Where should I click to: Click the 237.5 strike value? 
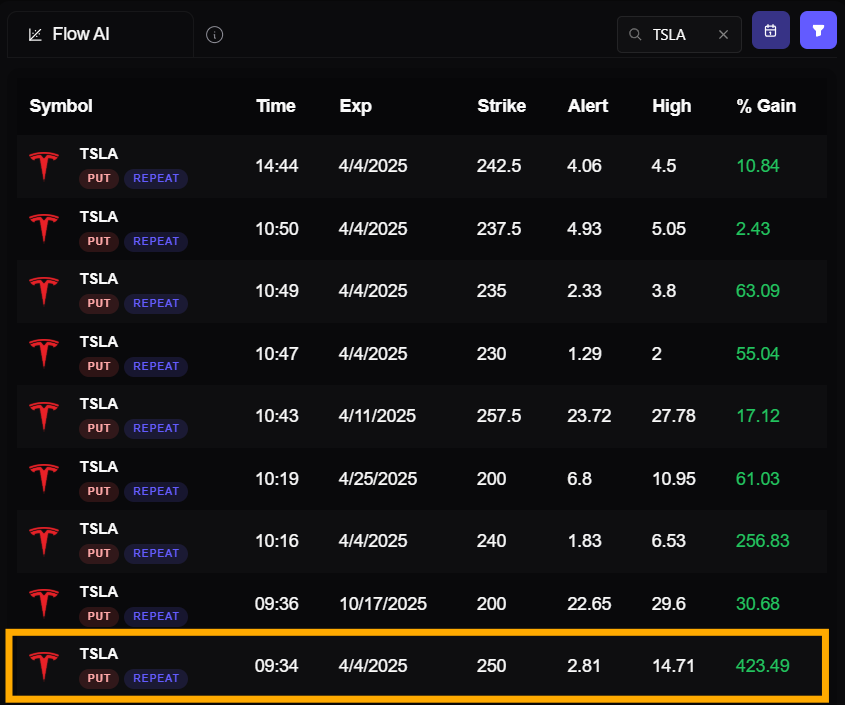[x=498, y=229]
